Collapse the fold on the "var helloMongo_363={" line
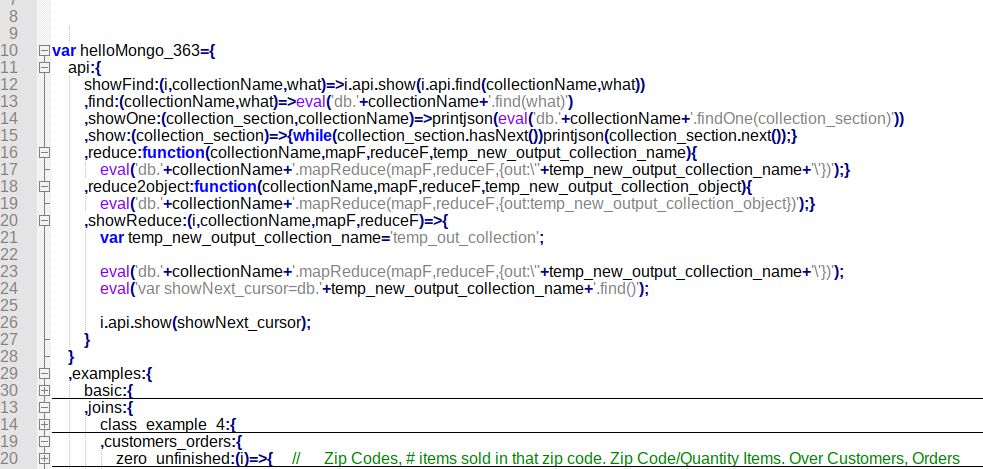The width and height of the screenshot is (983, 469). 44,51
